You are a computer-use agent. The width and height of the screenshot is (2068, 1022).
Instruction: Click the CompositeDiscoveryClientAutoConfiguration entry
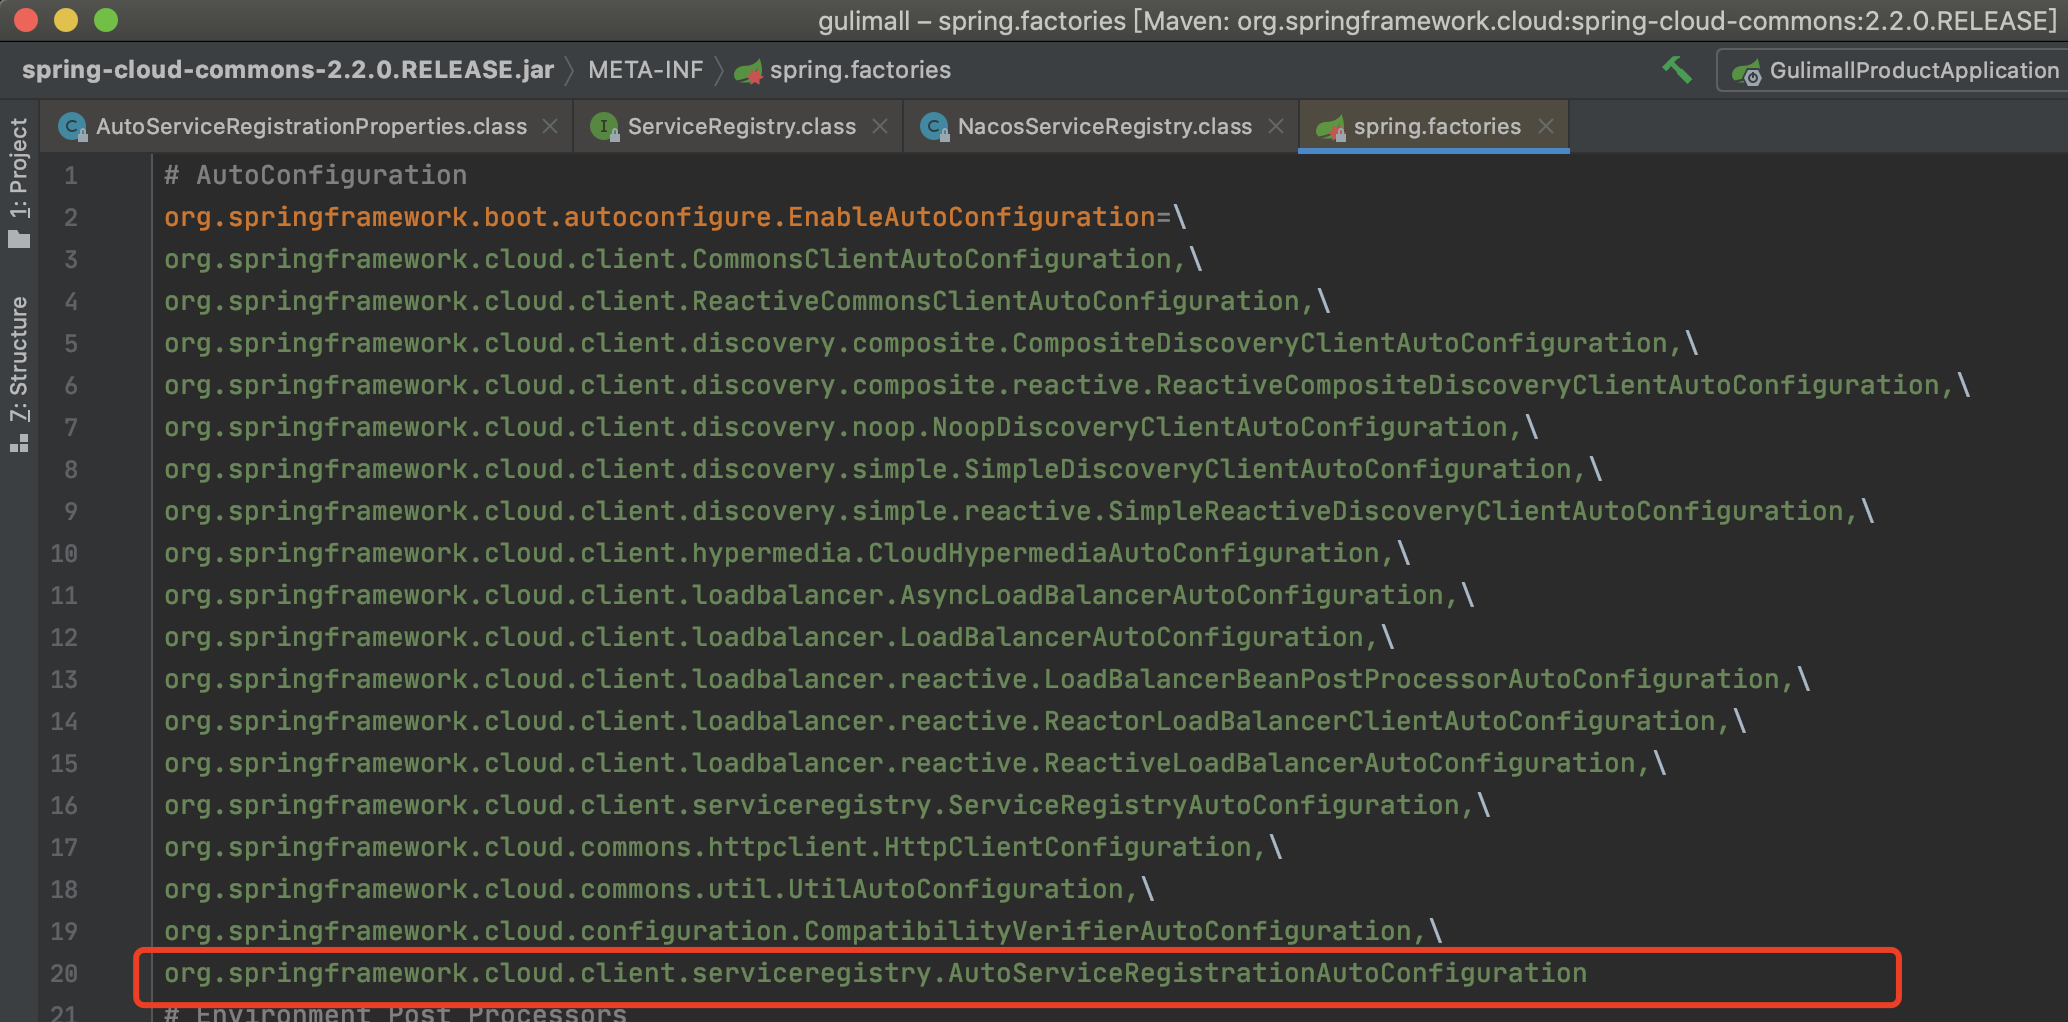916,343
